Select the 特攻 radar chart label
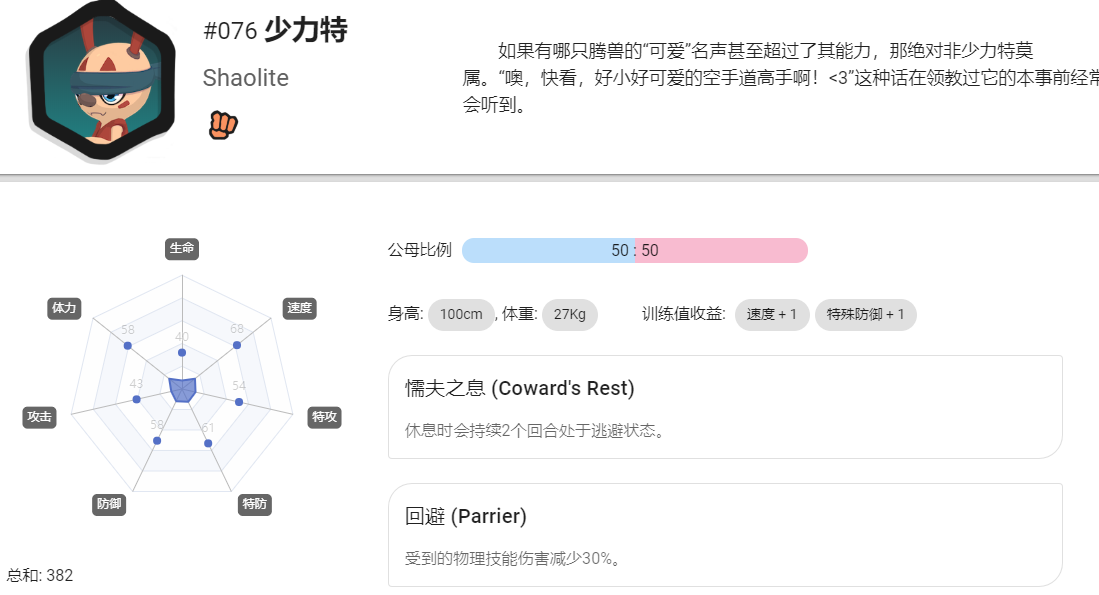This screenshot has height=595, width=1099. 325,417
